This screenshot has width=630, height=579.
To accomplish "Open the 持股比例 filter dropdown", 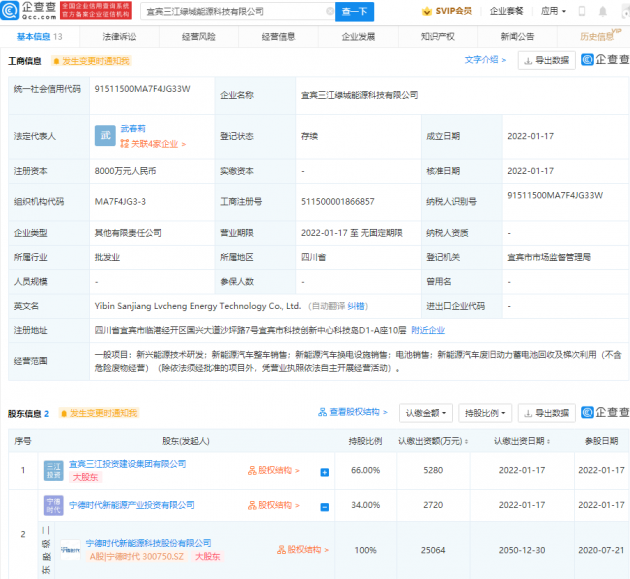I will coord(485,413).
